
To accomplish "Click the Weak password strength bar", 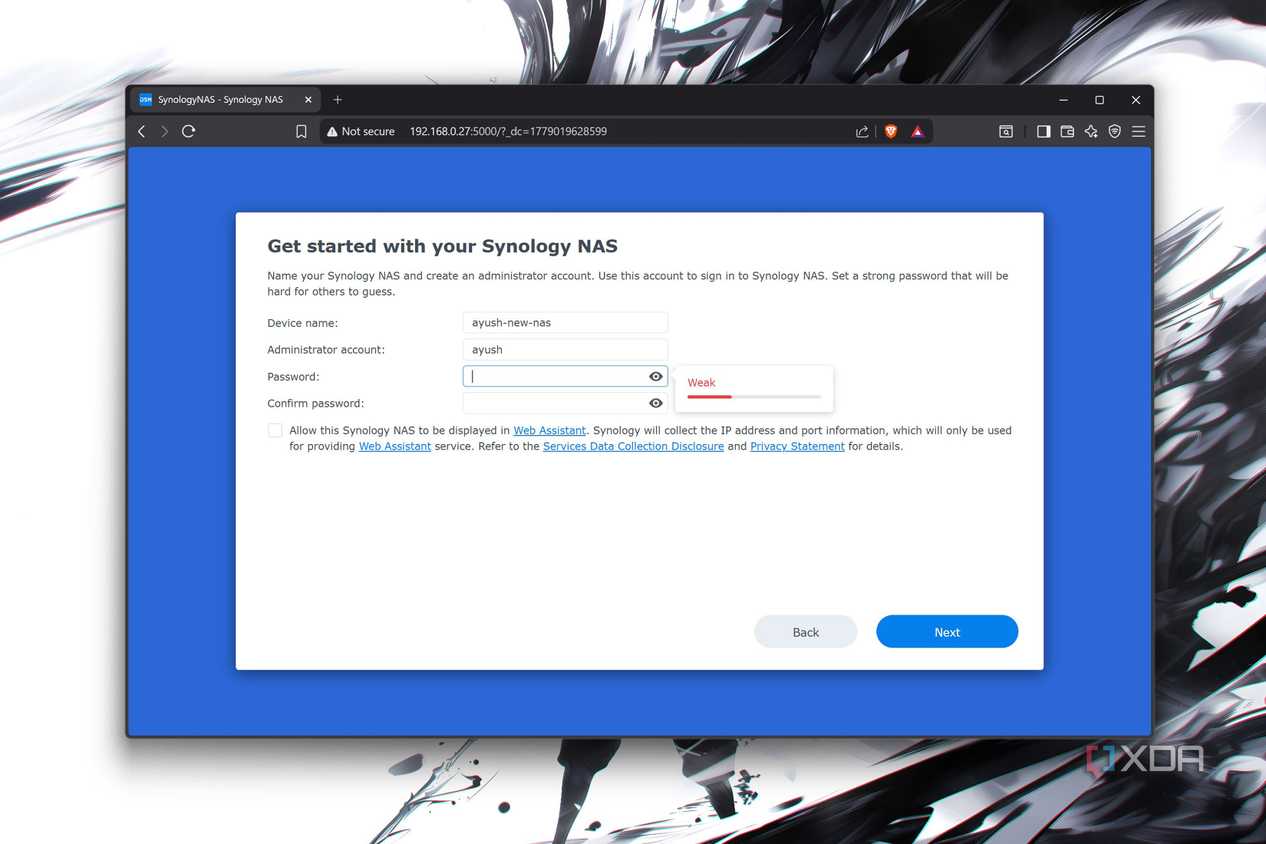I will click(x=754, y=397).
